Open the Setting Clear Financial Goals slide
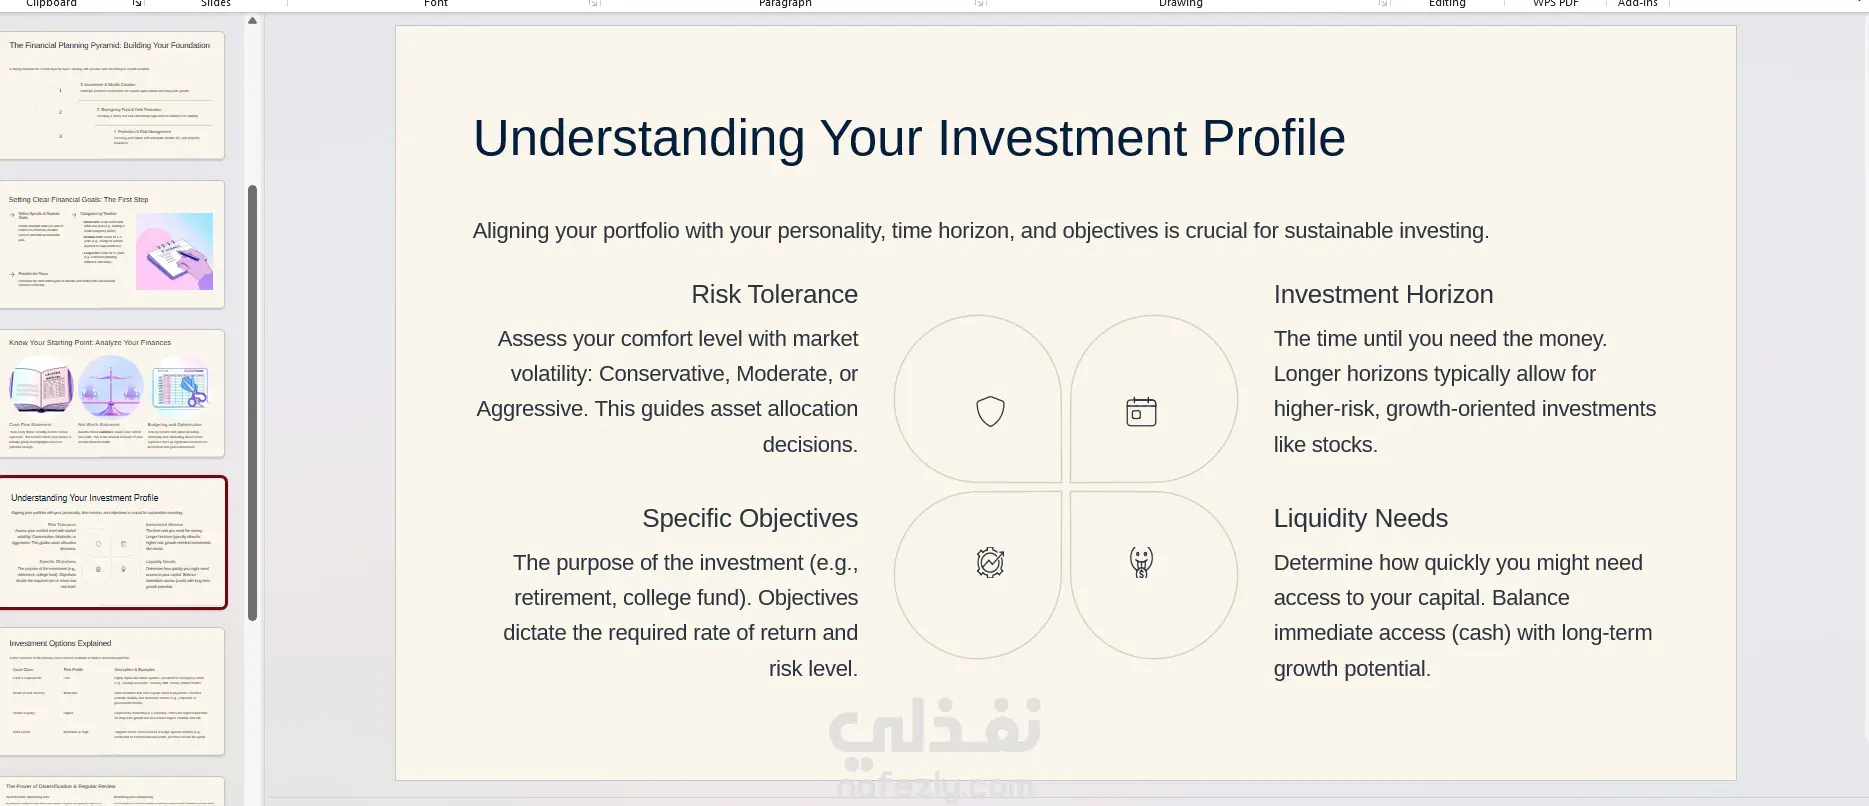1869x806 pixels. 112,245
